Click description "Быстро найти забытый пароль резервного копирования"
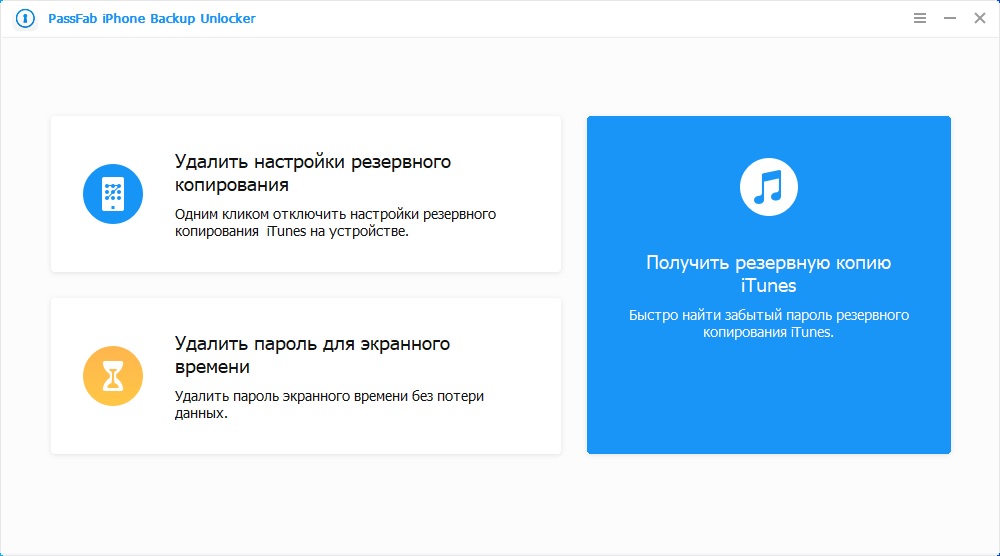The width and height of the screenshot is (1000, 556). (768, 323)
